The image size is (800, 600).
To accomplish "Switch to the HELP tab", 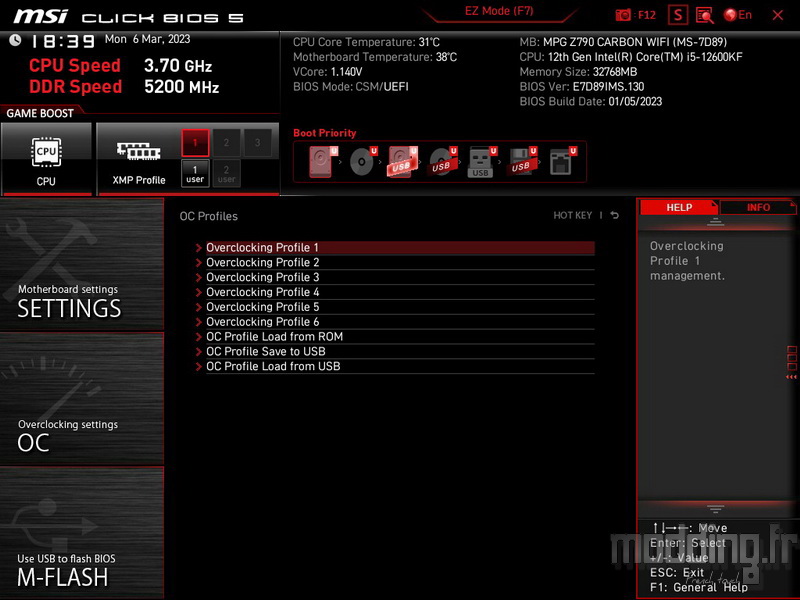I will pyautogui.click(x=679, y=207).
